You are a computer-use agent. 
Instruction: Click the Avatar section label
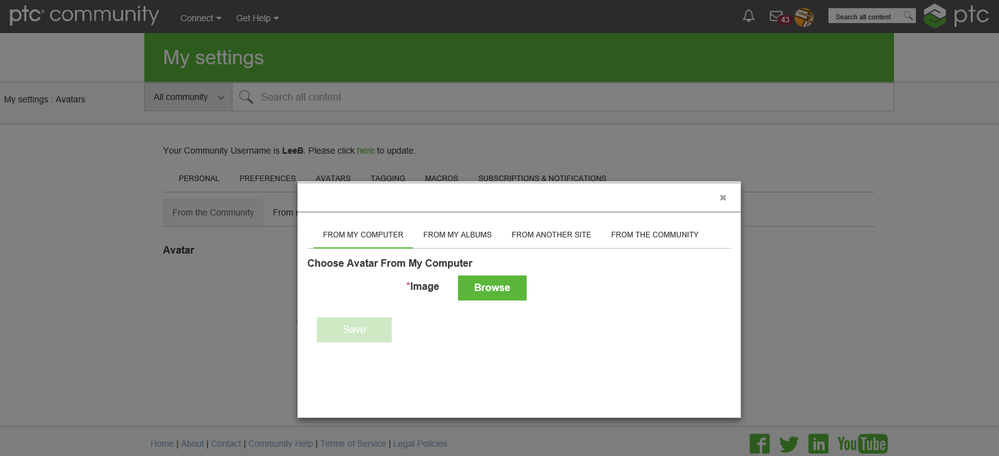178,250
